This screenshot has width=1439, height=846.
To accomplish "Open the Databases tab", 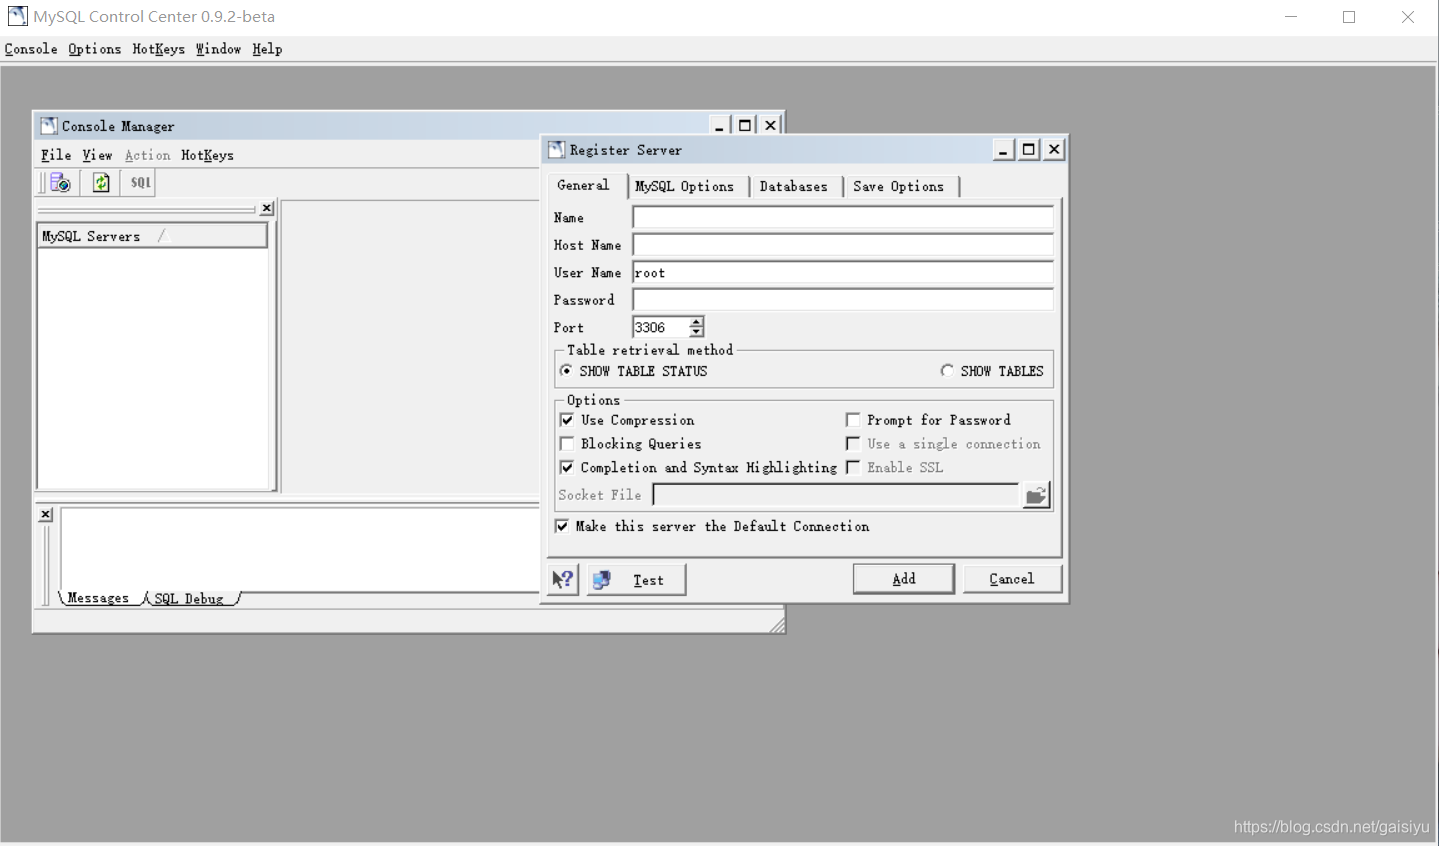I will 794,187.
